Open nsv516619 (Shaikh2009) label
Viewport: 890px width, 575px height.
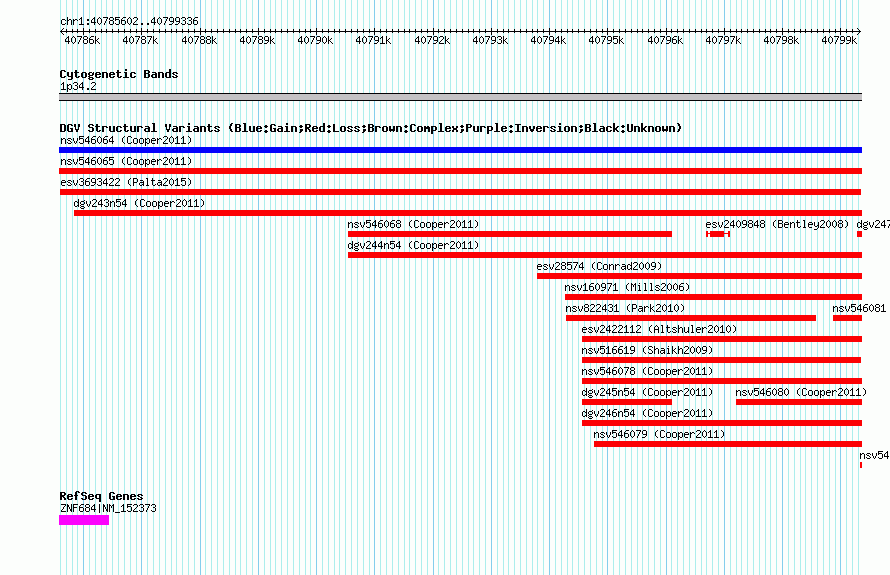(x=647, y=350)
